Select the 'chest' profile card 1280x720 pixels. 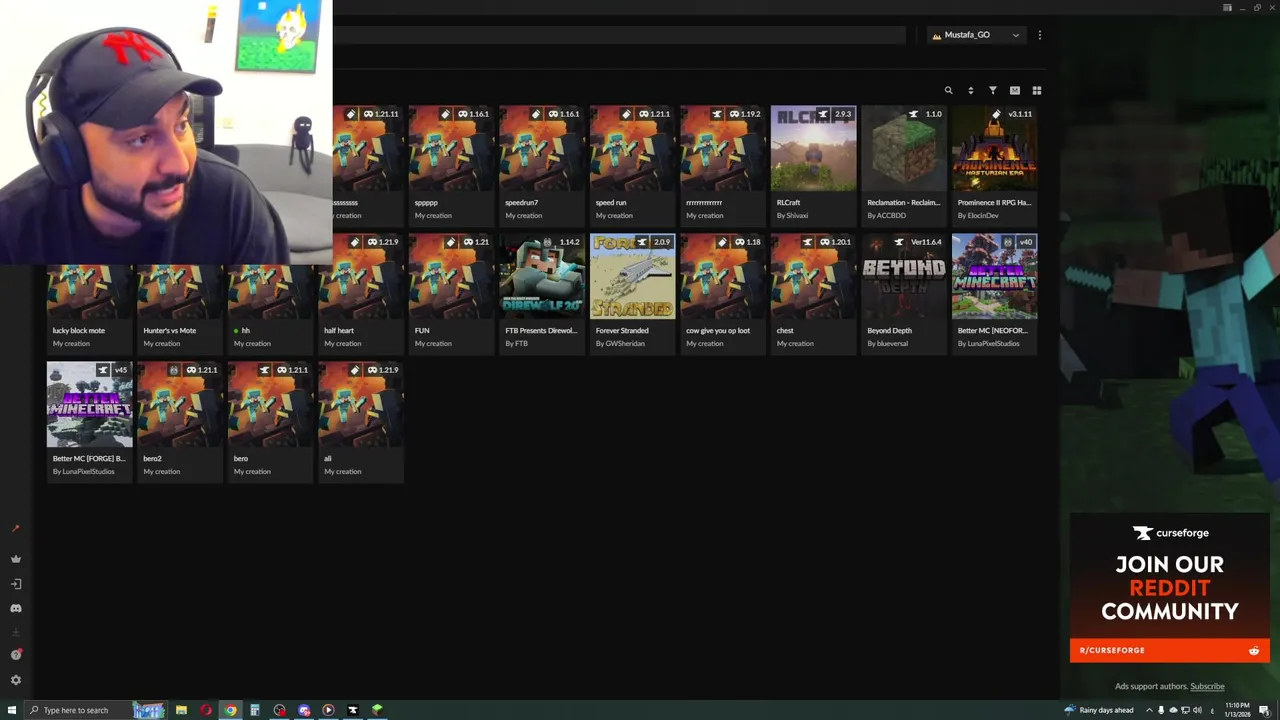pyautogui.click(x=813, y=293)
